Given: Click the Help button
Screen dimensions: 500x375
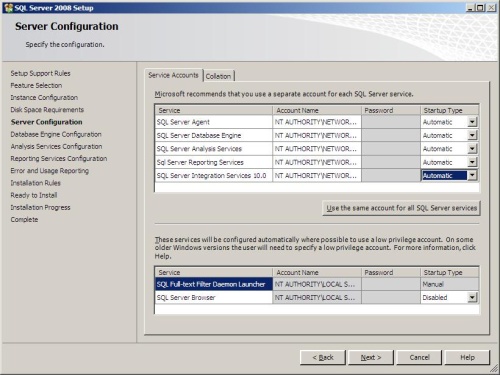Looking at the screenshot, I should 467,357.
